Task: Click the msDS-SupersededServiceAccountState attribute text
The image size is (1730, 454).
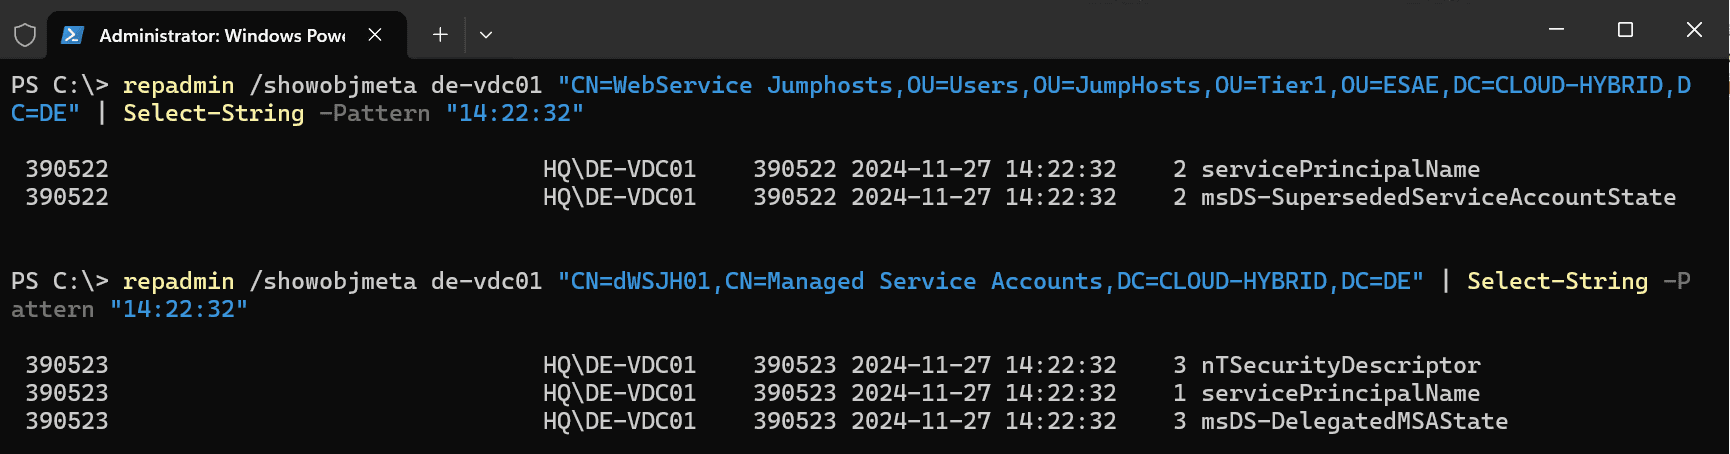Action: click(x=1438, y=197)
